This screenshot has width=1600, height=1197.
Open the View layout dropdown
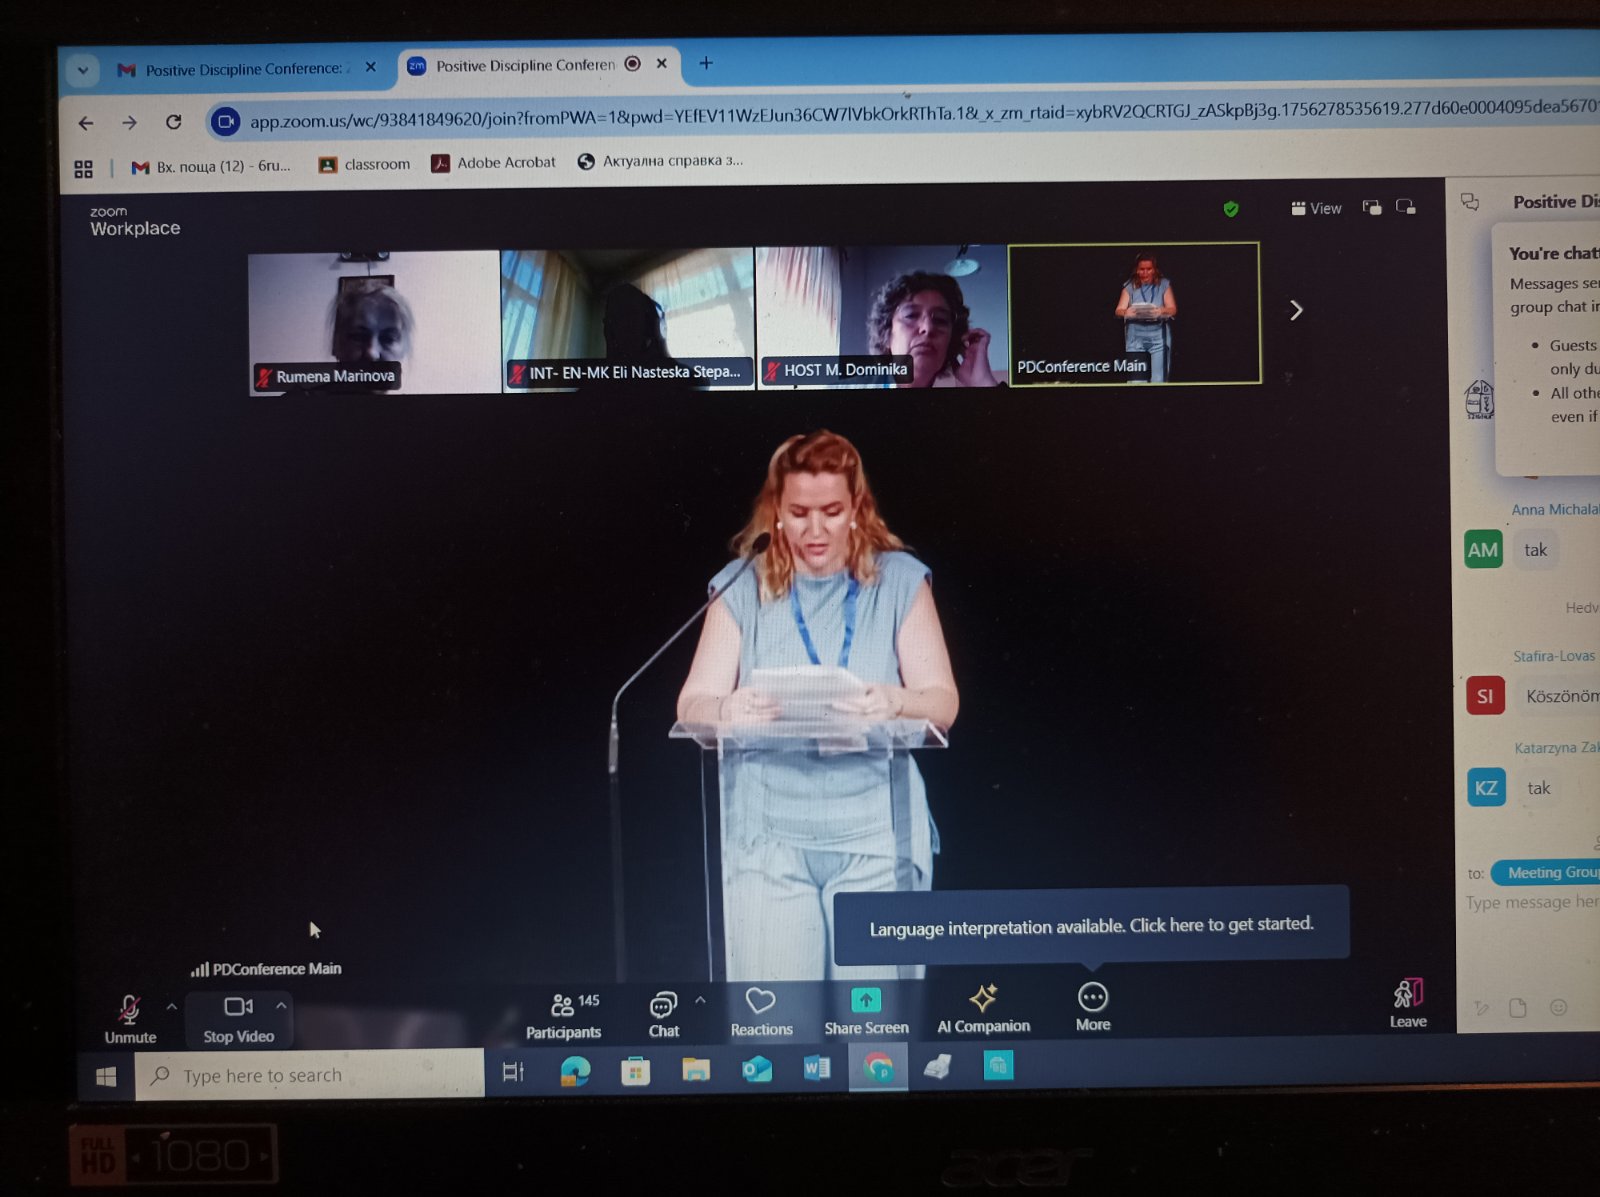click(x=1316, y=208)
